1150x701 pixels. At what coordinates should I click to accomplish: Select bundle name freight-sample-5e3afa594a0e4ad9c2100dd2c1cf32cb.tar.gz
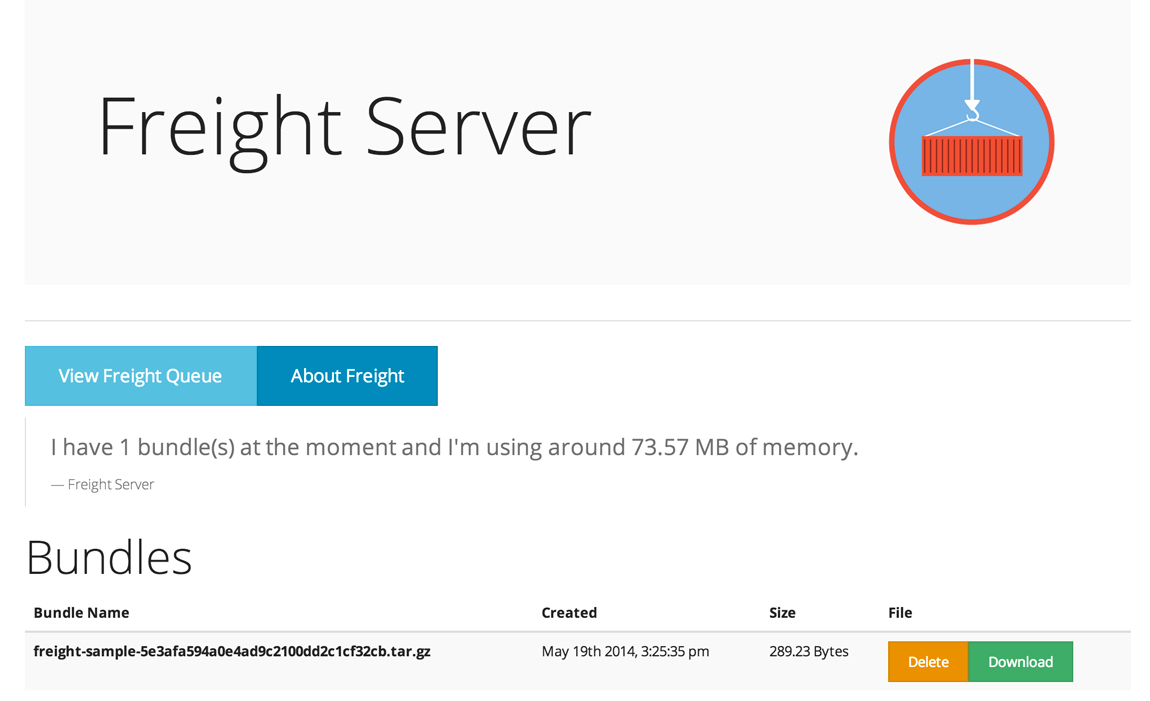[x=232, y=652]
